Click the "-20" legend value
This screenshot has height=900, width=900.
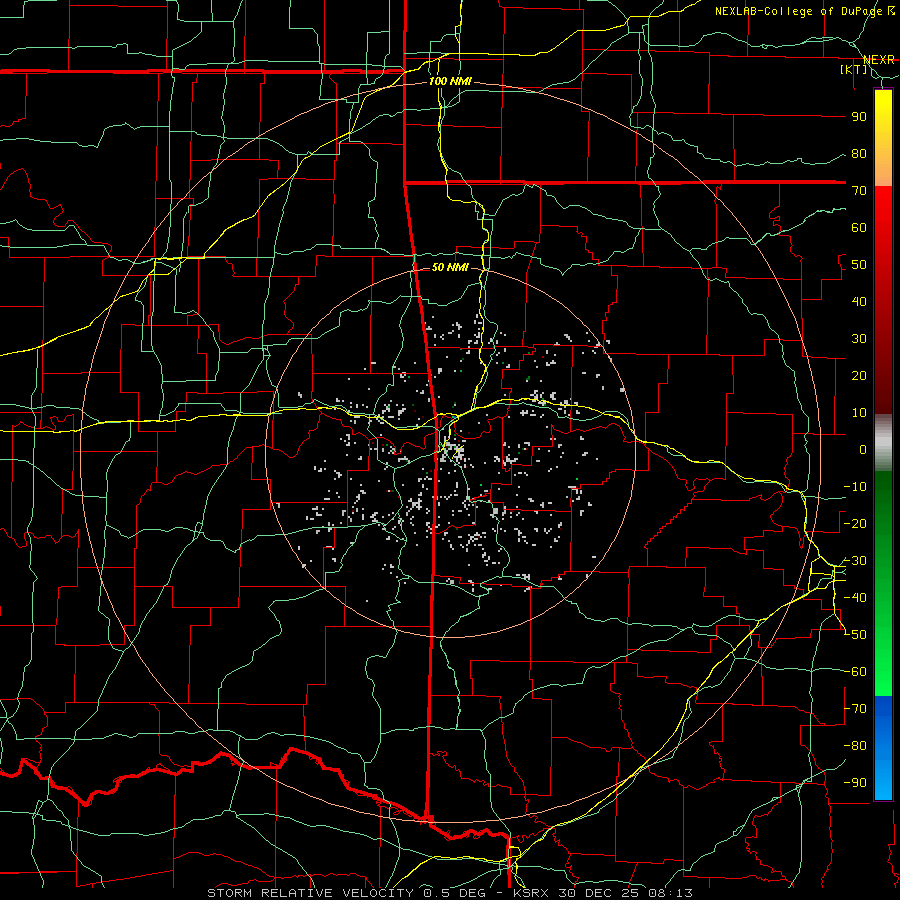(x=855, y=524)
